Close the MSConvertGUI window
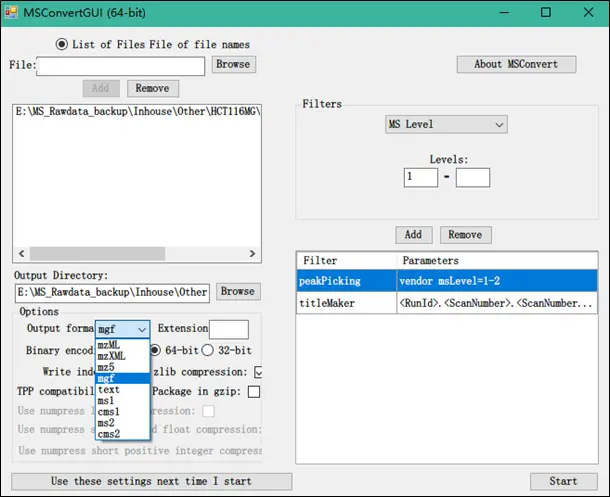This screenshot has width=610, height=497. coord(589,13)
